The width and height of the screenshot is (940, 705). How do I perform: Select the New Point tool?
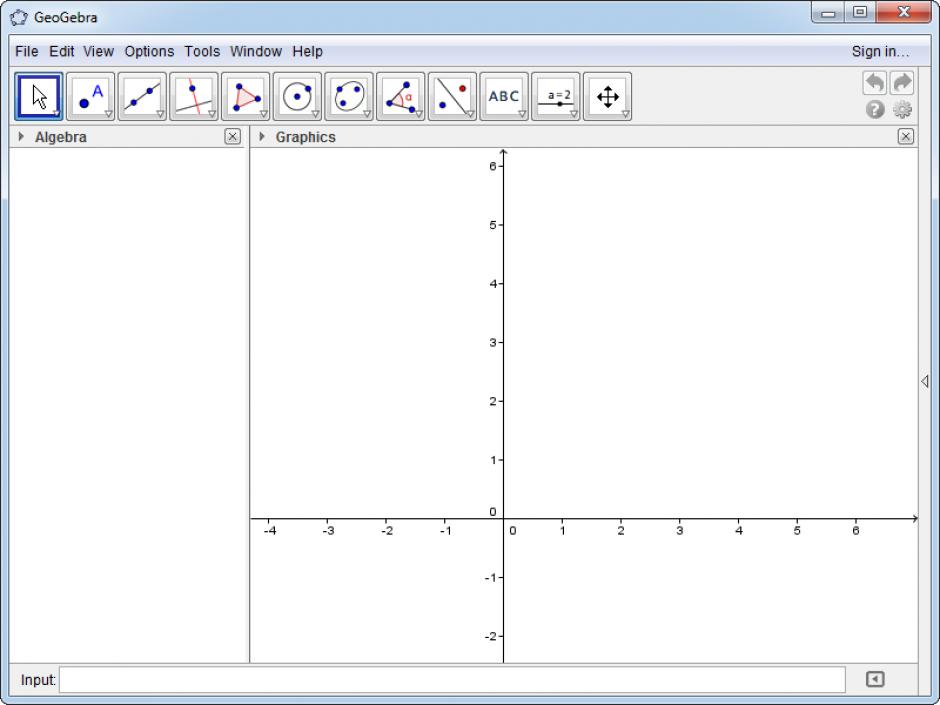(91, 96)
